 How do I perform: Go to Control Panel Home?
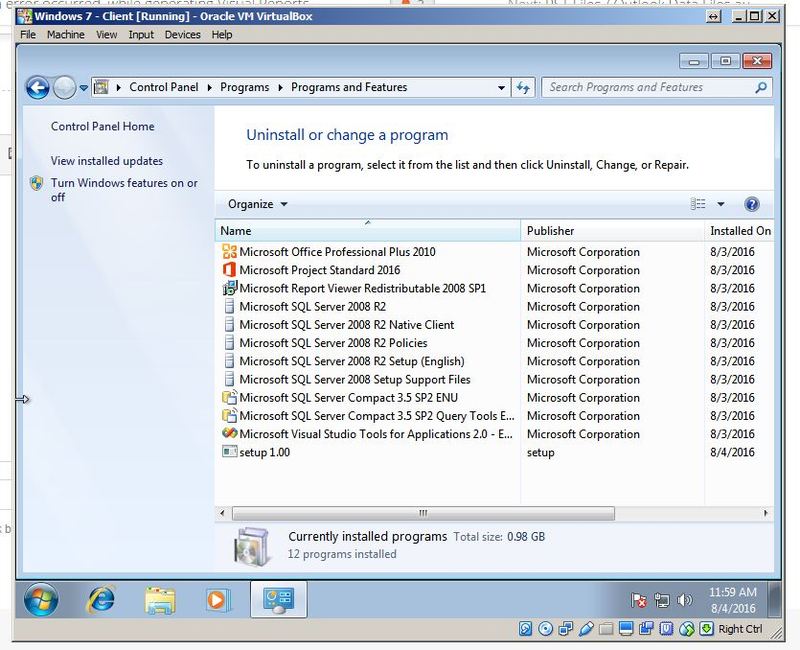point(103,127)
